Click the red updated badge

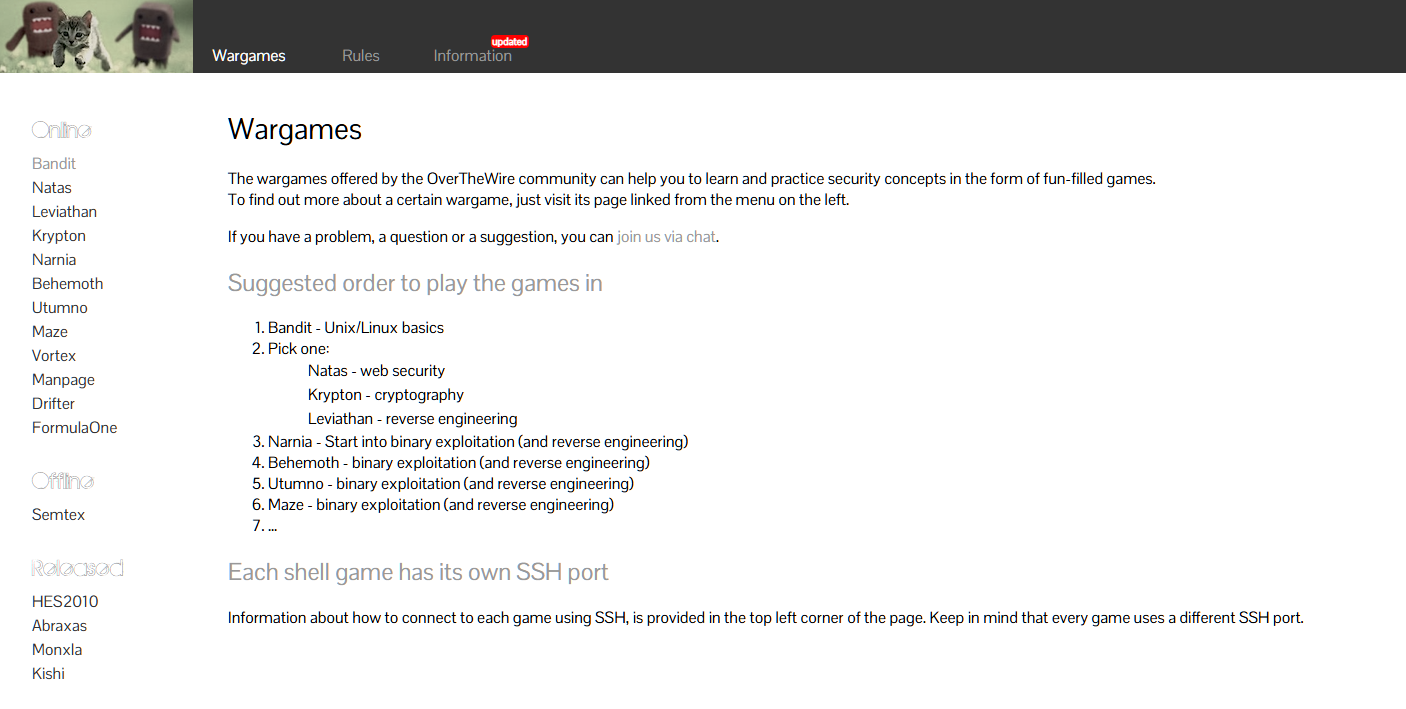tap(510, 42)
